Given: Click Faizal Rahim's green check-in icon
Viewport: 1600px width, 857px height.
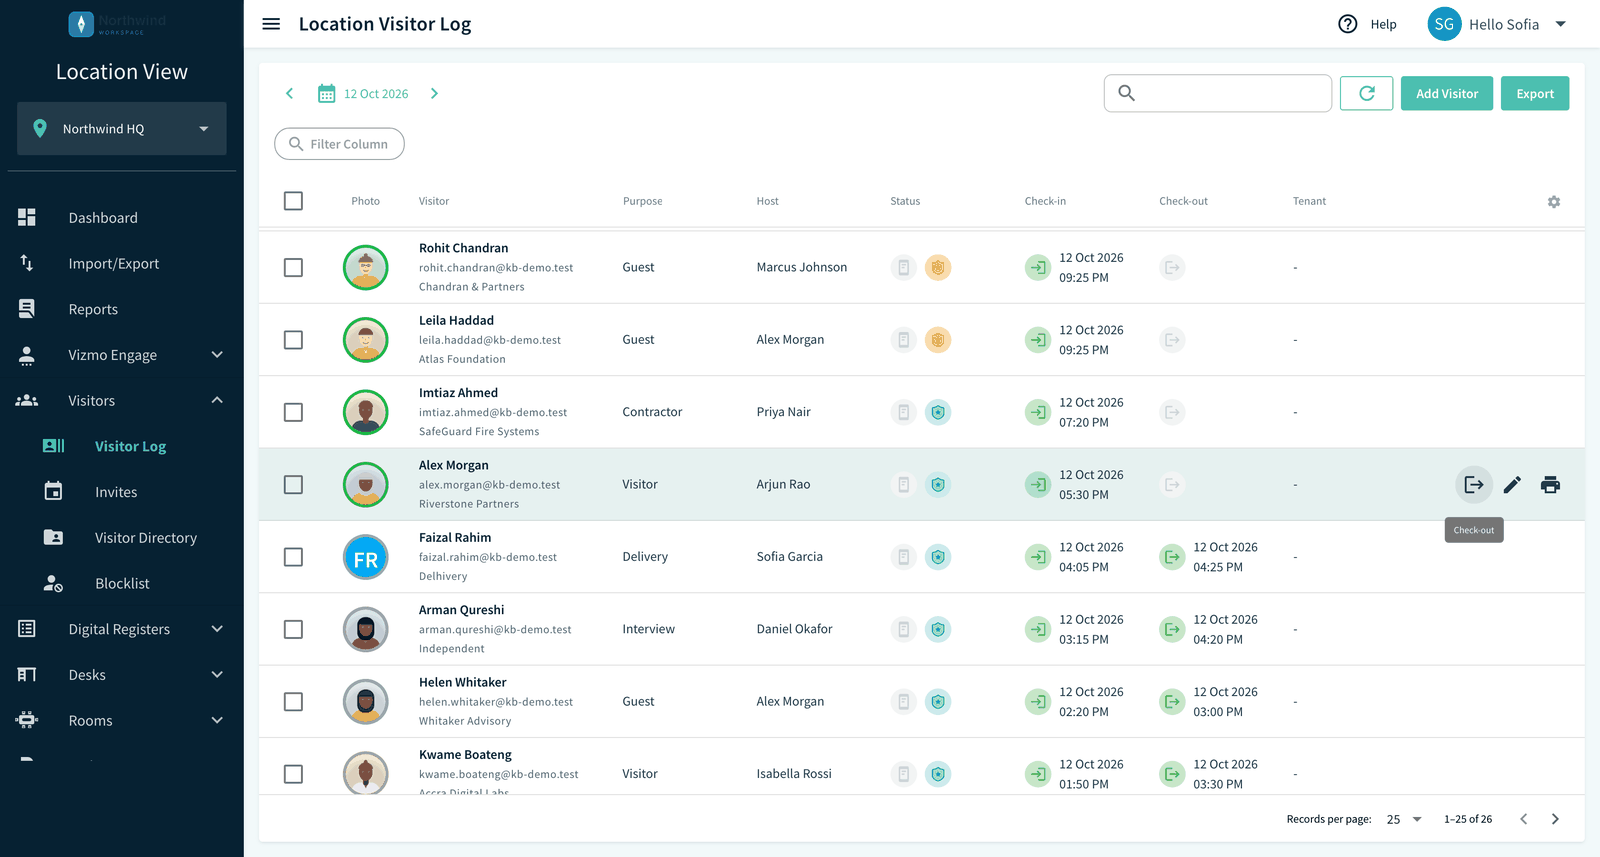Looking at the screenshot, I should click(1038, 557).
